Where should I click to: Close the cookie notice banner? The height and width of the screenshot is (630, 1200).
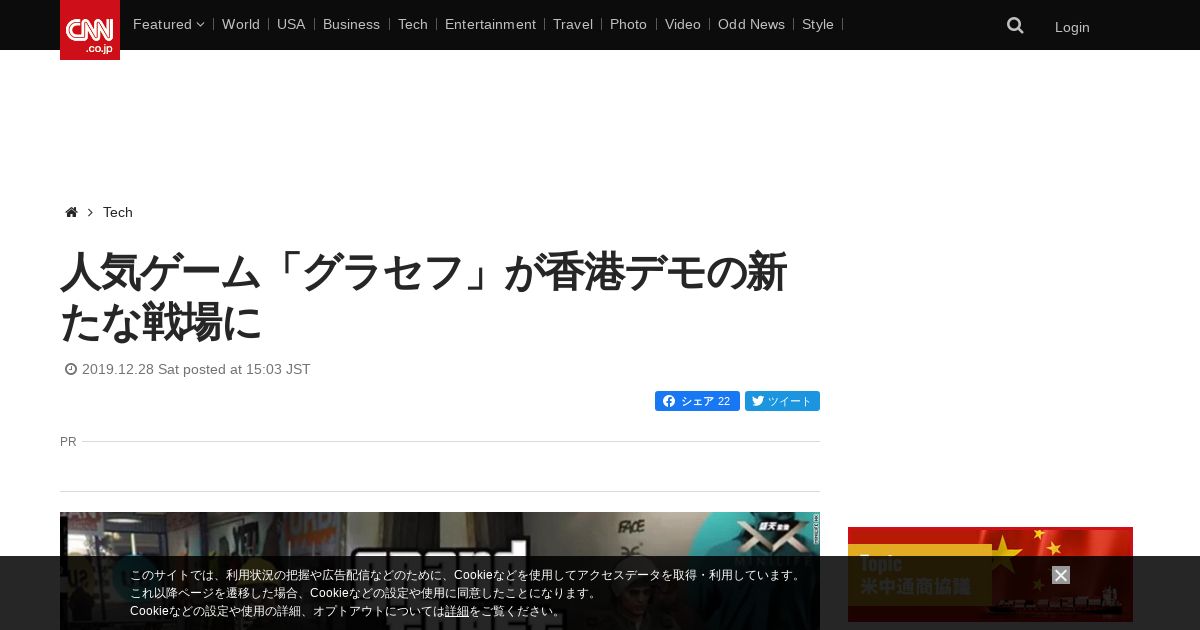tap(1061, 575)
